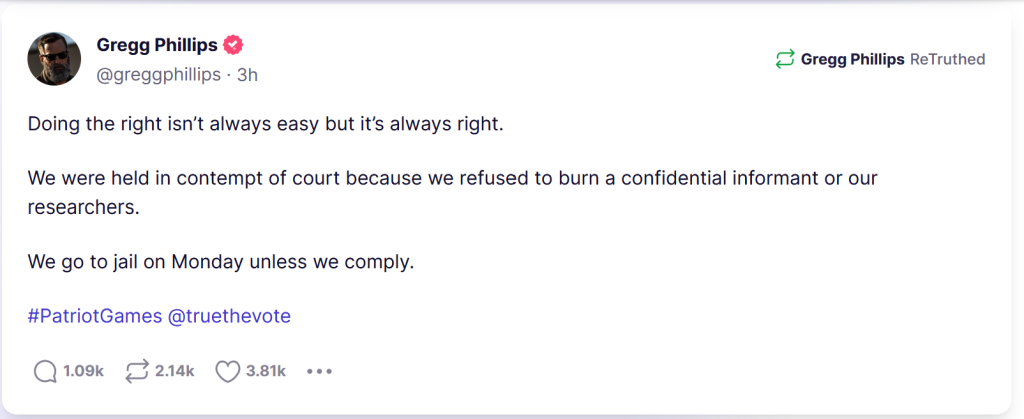Like the post with the heart icon

228,371
